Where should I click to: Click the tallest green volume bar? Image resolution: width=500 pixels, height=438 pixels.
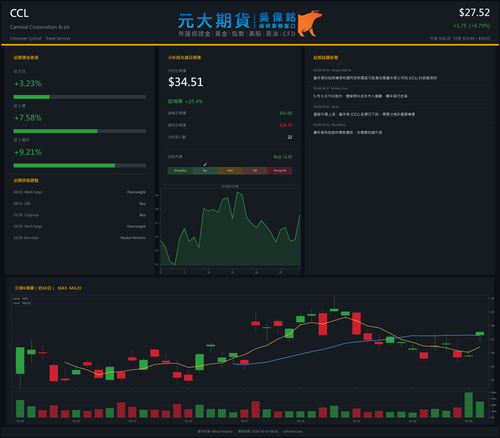pos(468,405)
